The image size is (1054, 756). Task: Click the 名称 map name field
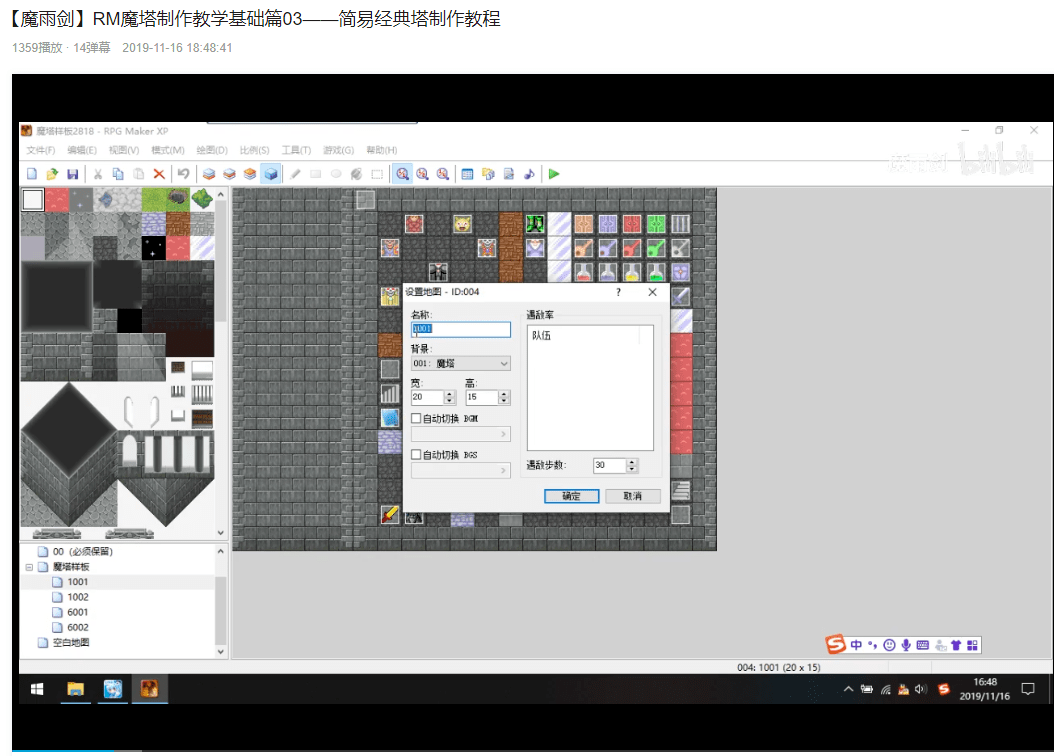tap(460, 329)
